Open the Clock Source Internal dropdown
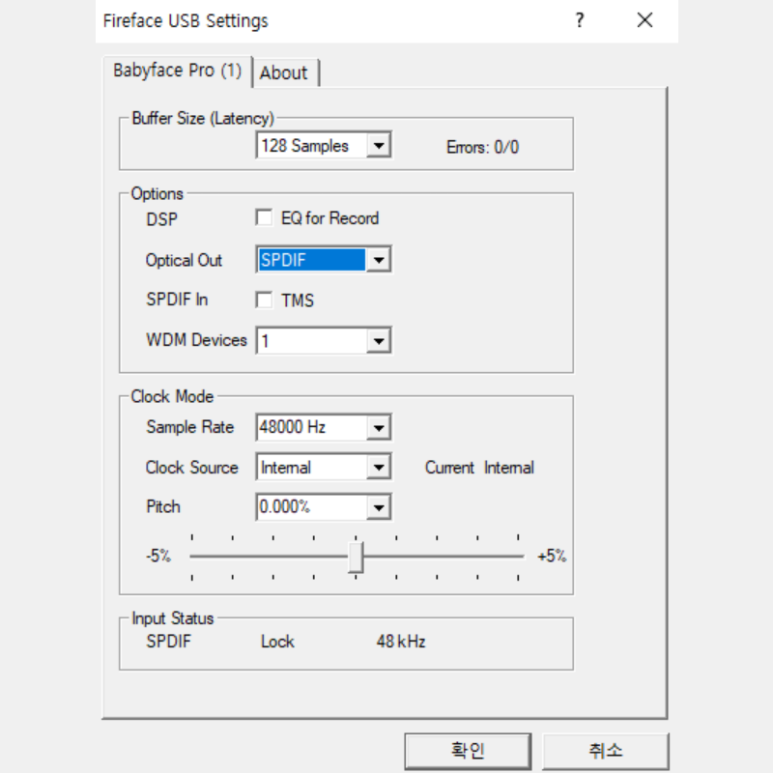The width and height of the screenshot is (773, 773). point(323,467)
